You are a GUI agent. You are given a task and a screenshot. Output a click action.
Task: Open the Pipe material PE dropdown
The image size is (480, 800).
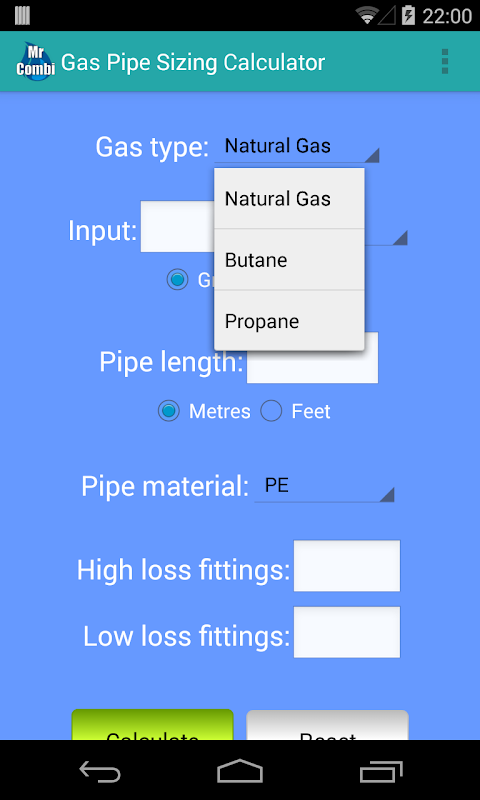pyautogui.click(x=324, y=486)
